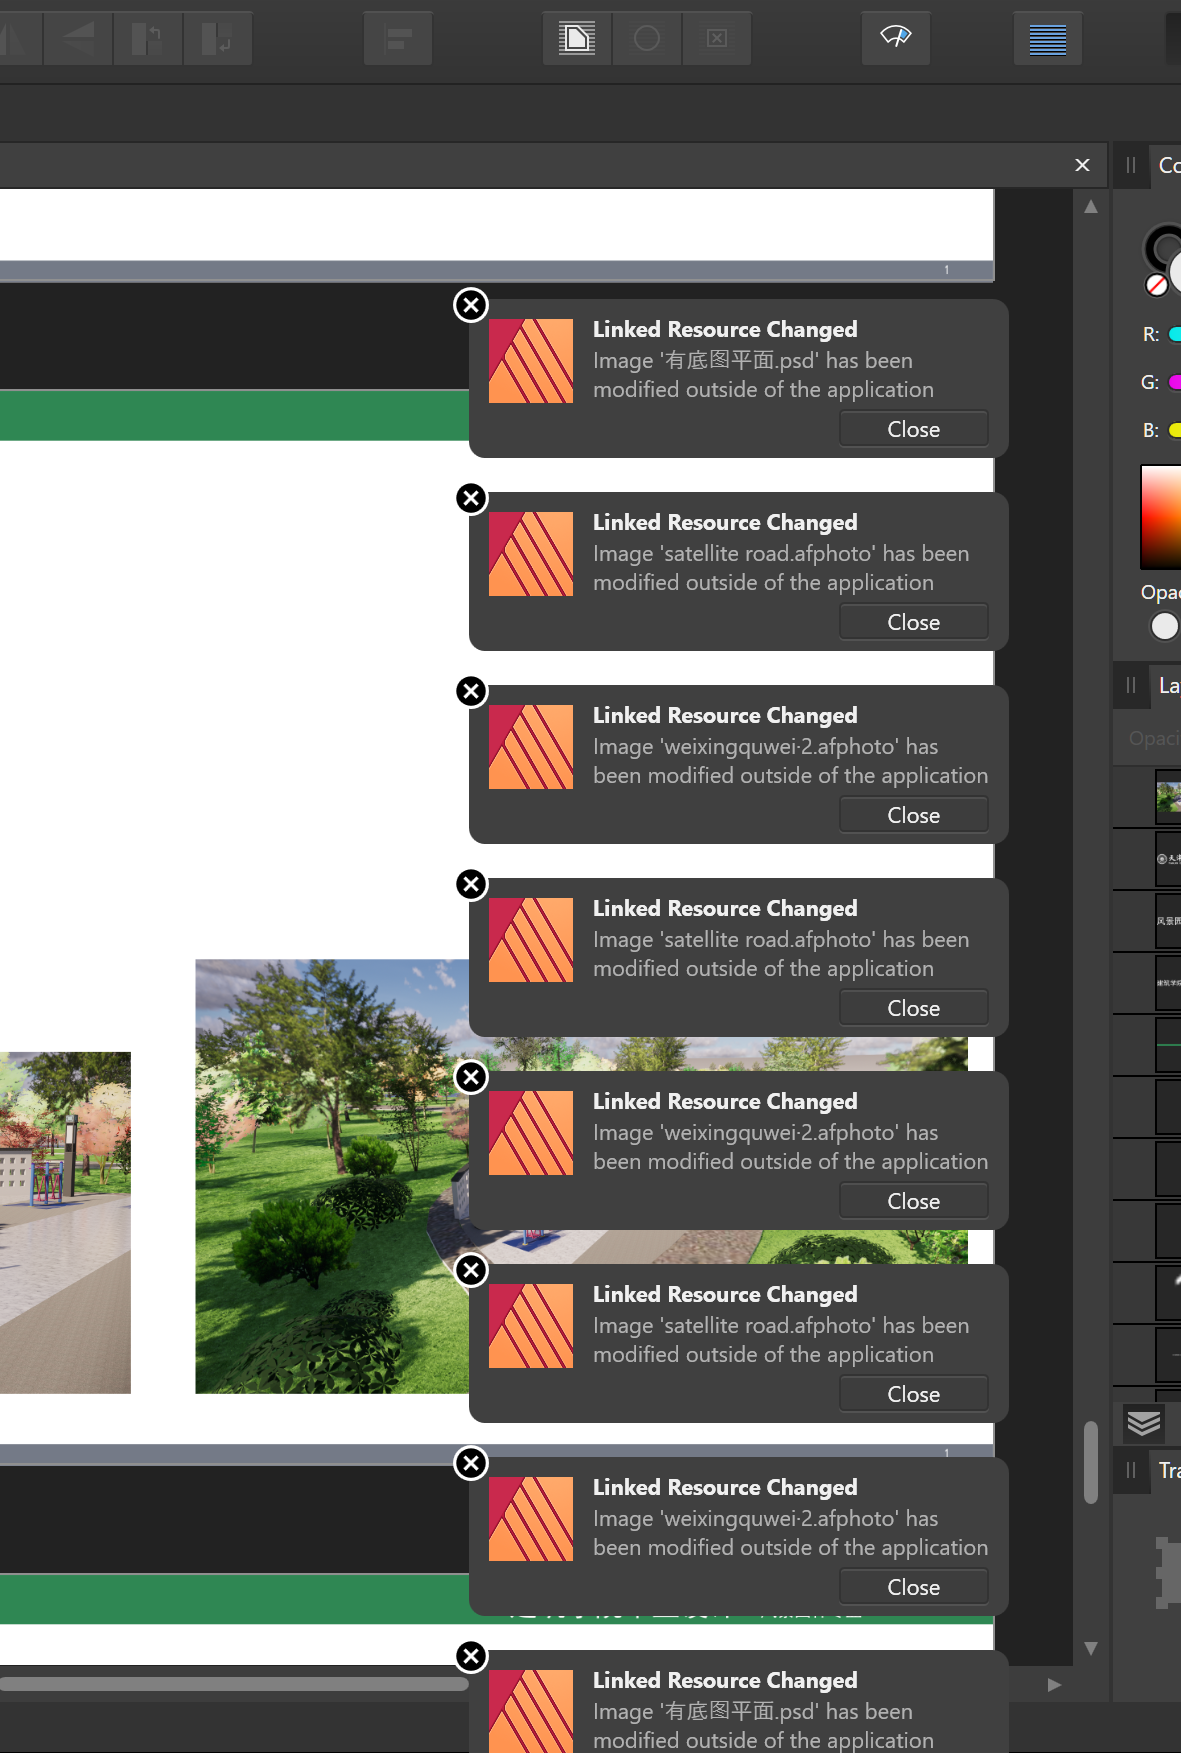Click the text wrap page icon in toolbar
This screenshot has width=1181, height=1753.
tap(577, 39)
